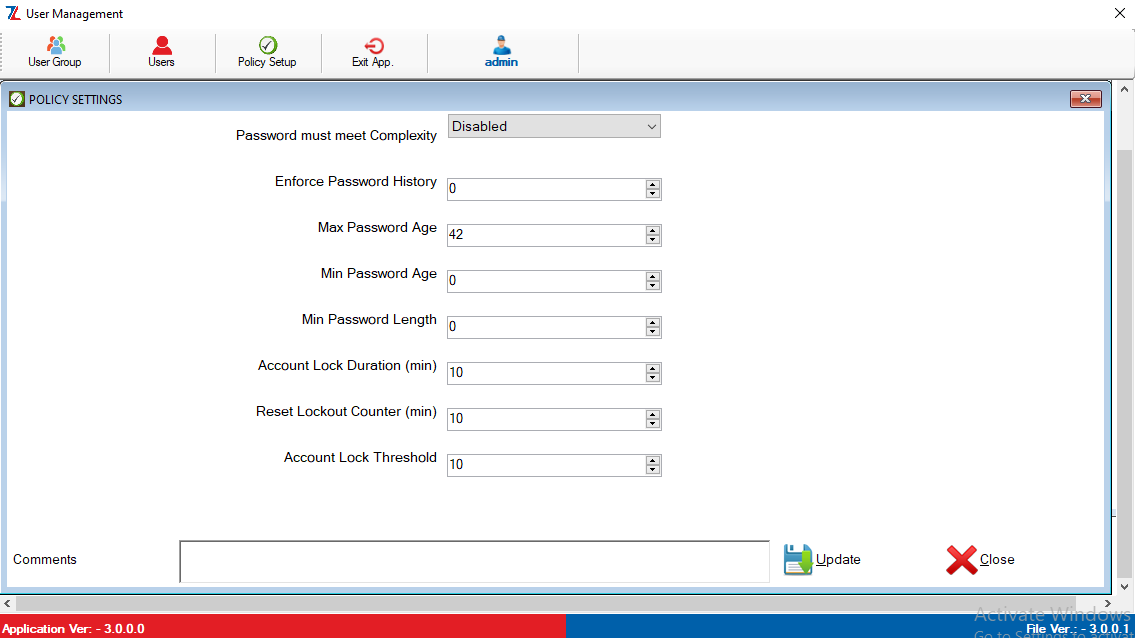This screenshot has width=1135, height=638.
Task: Click into the Comments text box
Action: (474, 561)
